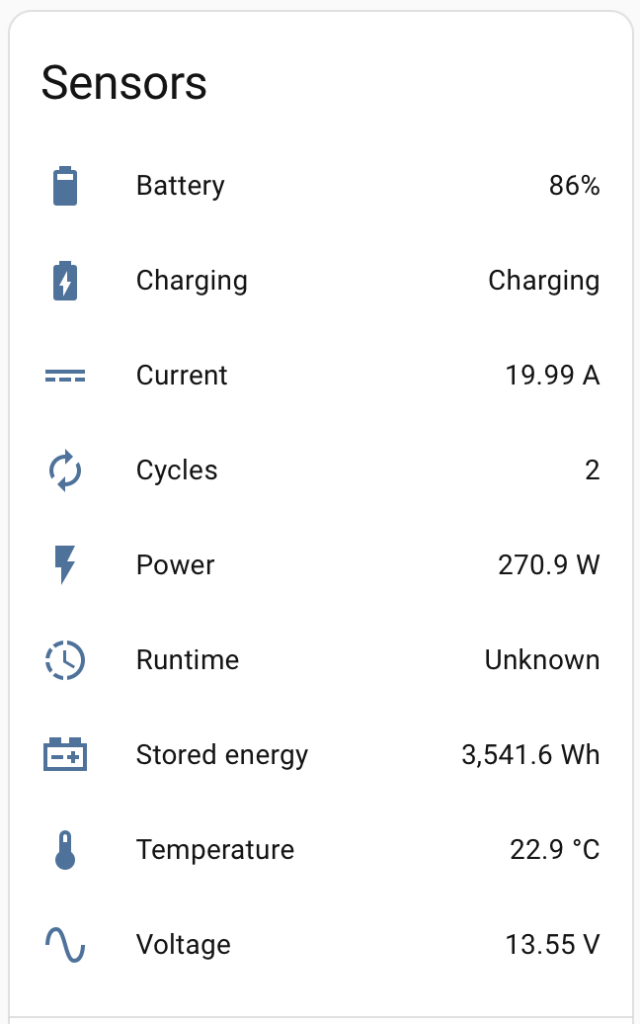Open the Battery sensor label
This screenshot has width=640, height=1024.
click(x=180, y=186)
